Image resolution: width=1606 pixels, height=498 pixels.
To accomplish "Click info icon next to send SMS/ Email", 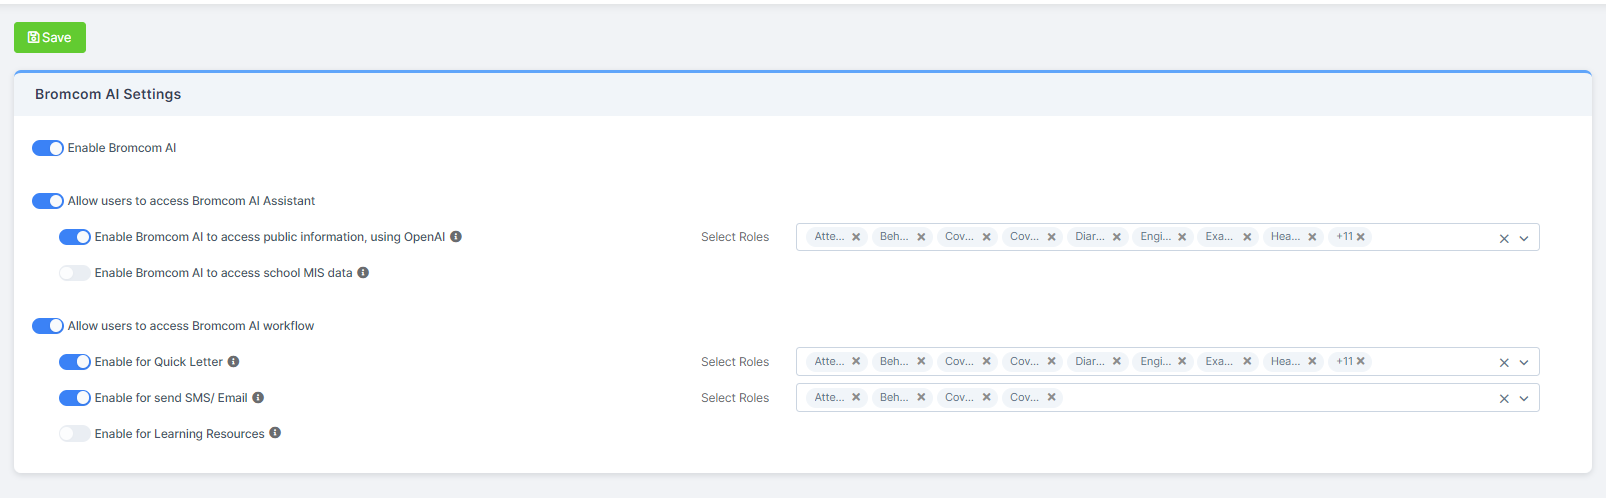I will [258, 398].
